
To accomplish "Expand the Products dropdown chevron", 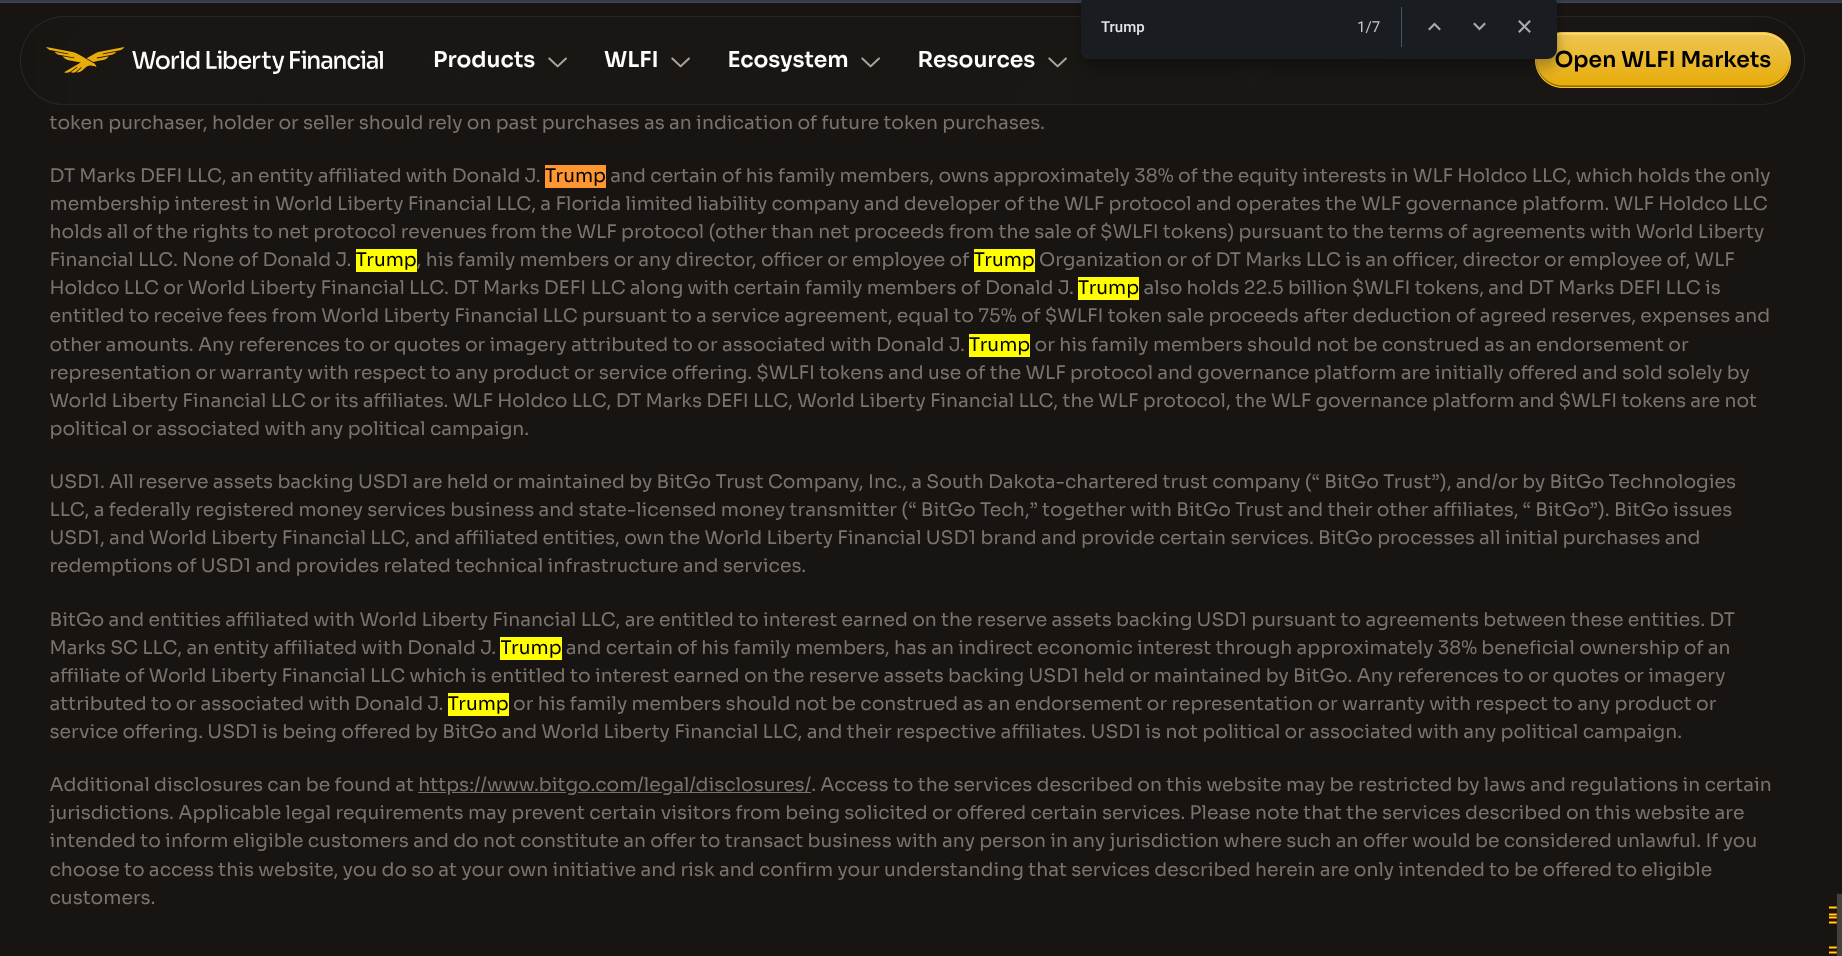I will pos(558,62).
